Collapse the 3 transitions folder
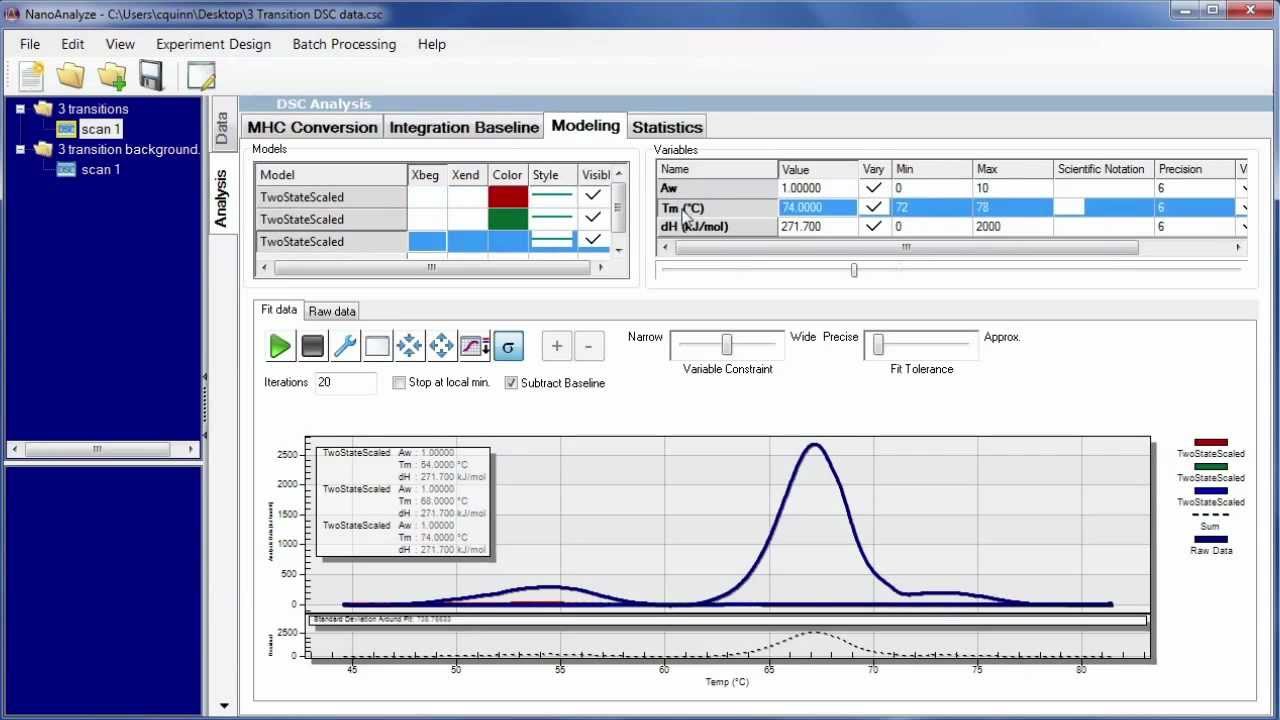The width and height of the screenshot is (1280, 720). pos(20,108)
